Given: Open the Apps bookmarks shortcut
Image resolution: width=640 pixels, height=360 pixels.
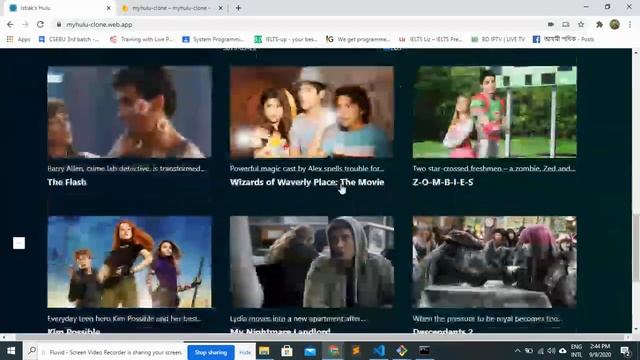Looking at the screenshot, I should tap(18, 39).
